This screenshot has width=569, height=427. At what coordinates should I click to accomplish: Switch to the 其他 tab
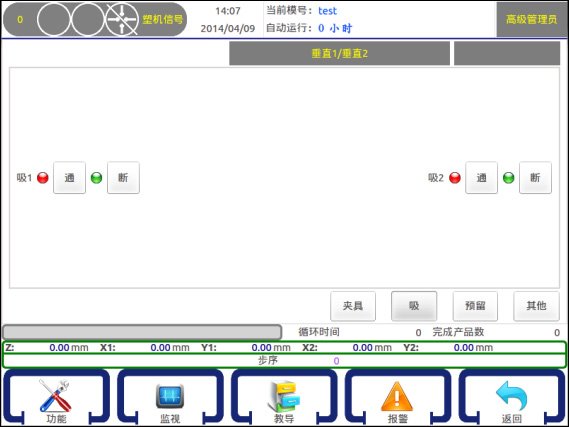coord(536,306)
